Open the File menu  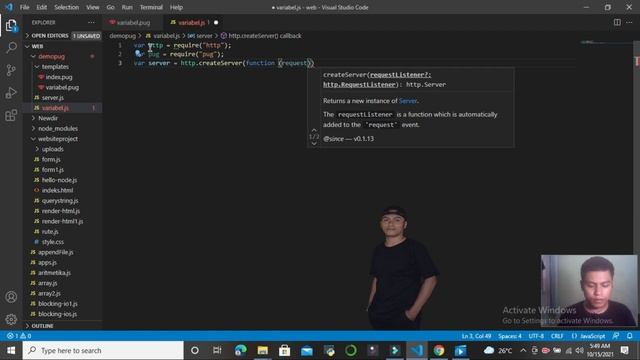click(24, 7)
